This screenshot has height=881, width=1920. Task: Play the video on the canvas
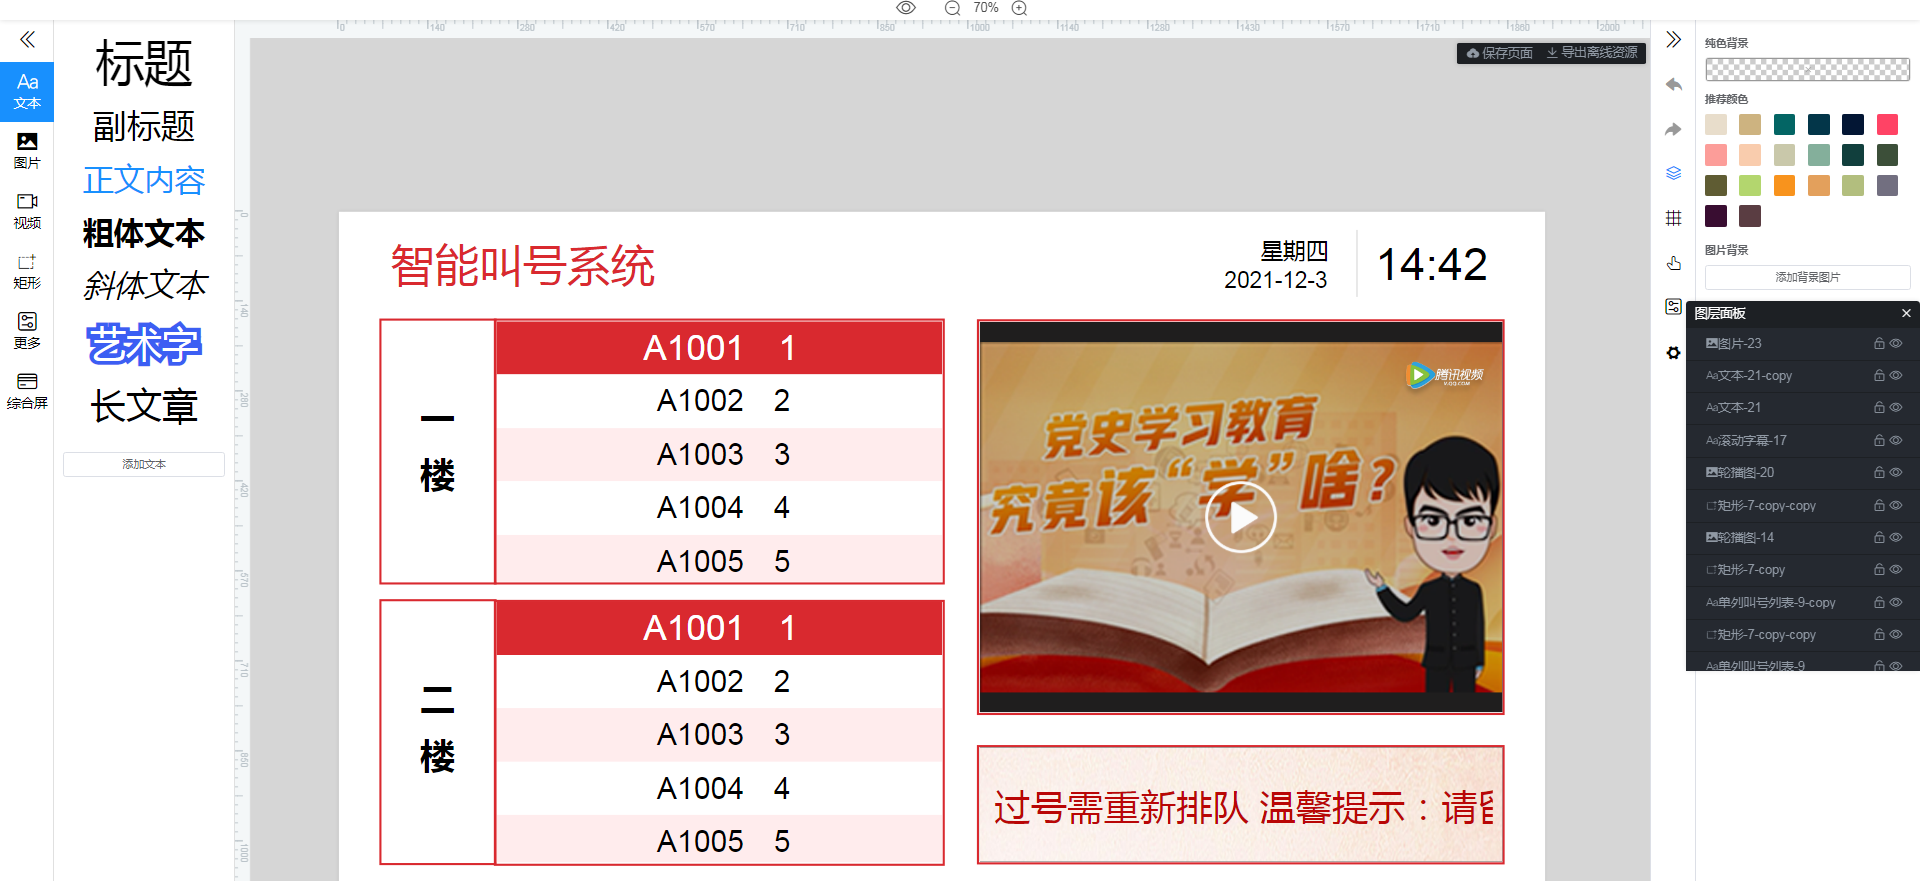point(1240,517)
